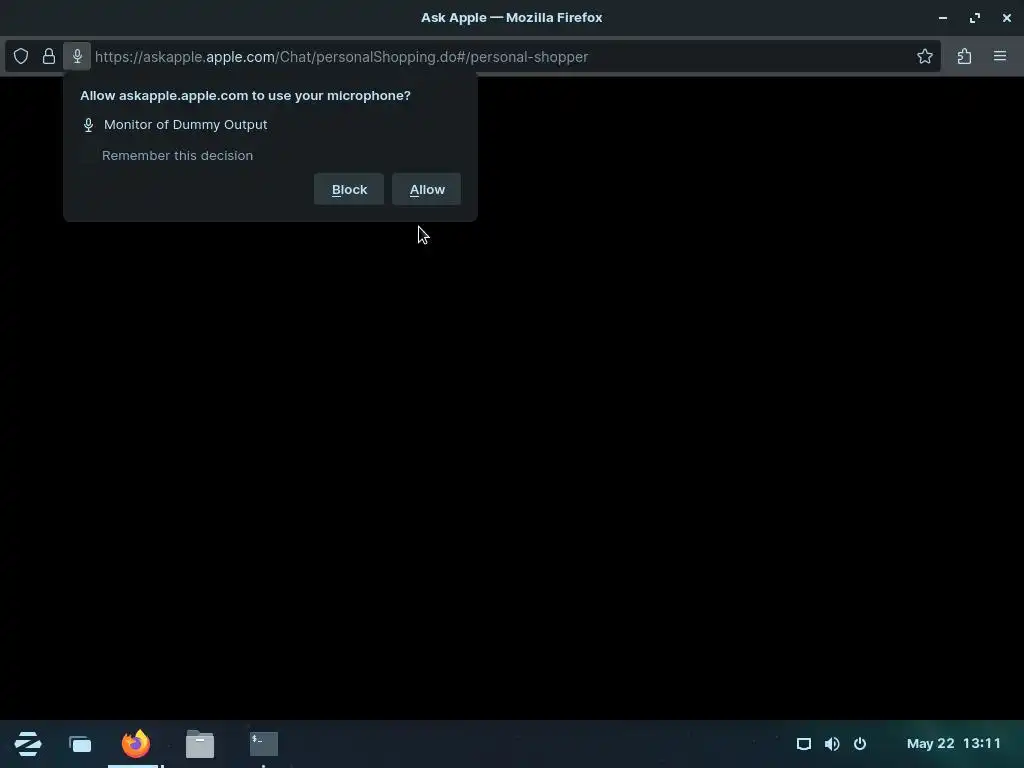Open Firefox hamburger application menu
Viewport: 1024px width, 768px height.
1000,57
